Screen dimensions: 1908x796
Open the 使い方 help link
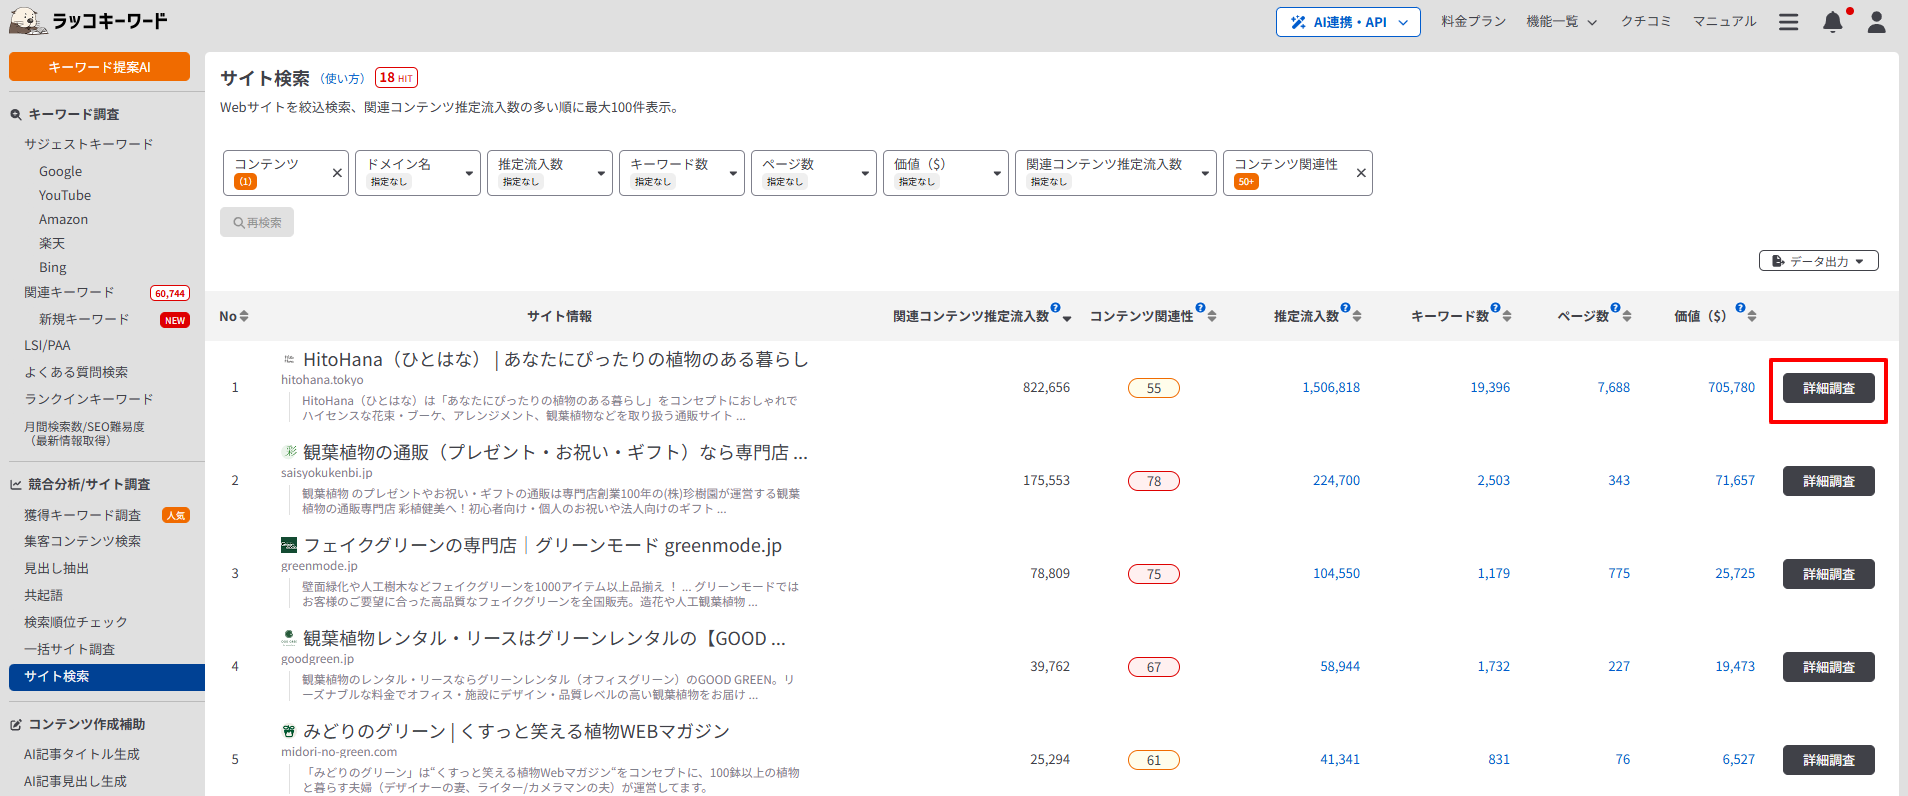tap(342, 78)
